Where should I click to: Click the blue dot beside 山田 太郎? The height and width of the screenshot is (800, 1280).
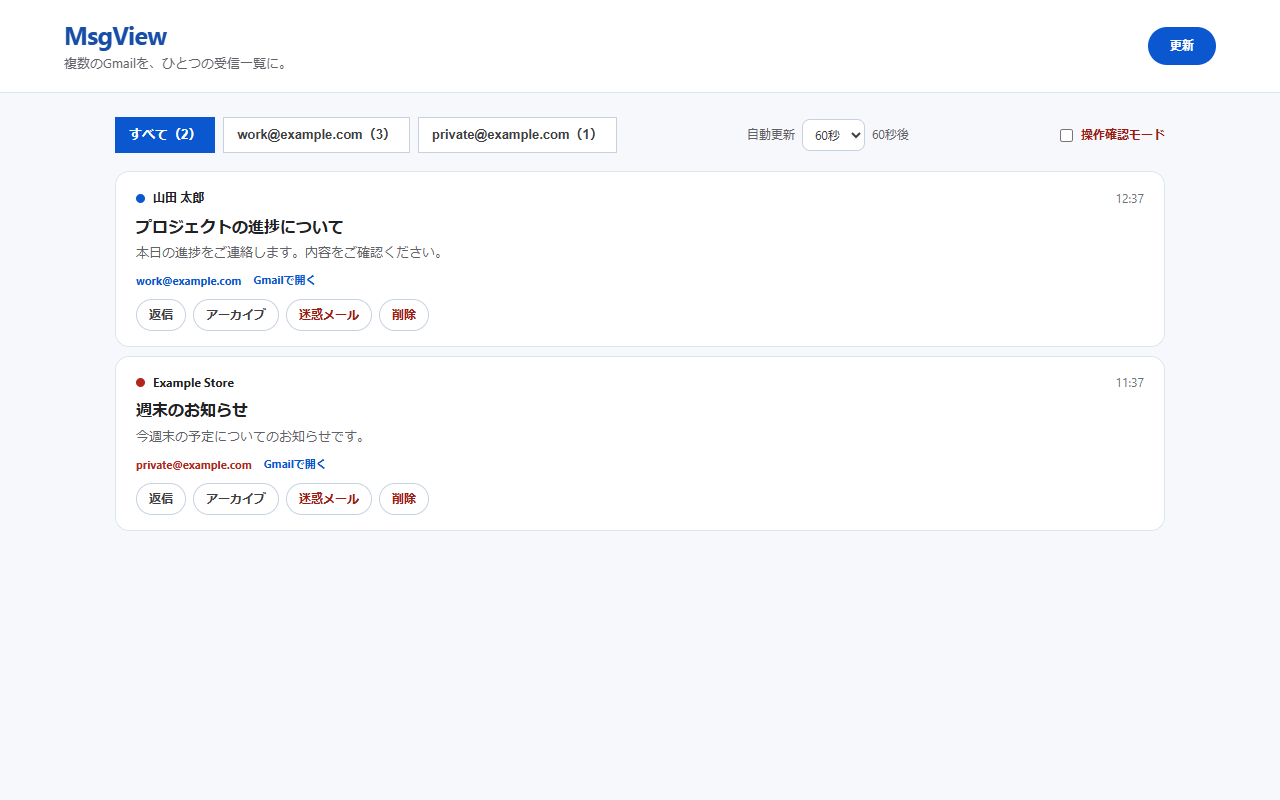(141, 198)
